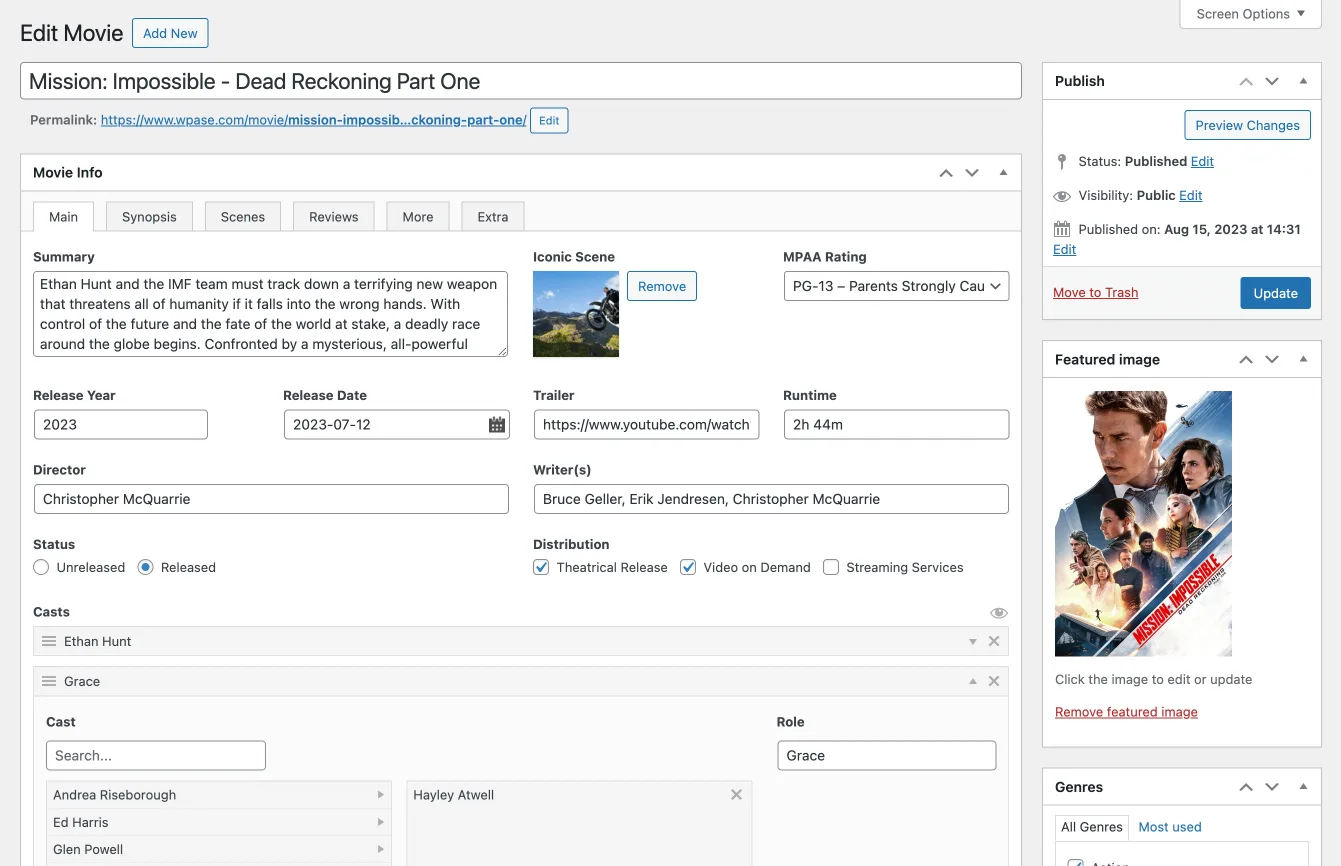
Task: Switch to All Genres tab
Action: (1092, 827)
